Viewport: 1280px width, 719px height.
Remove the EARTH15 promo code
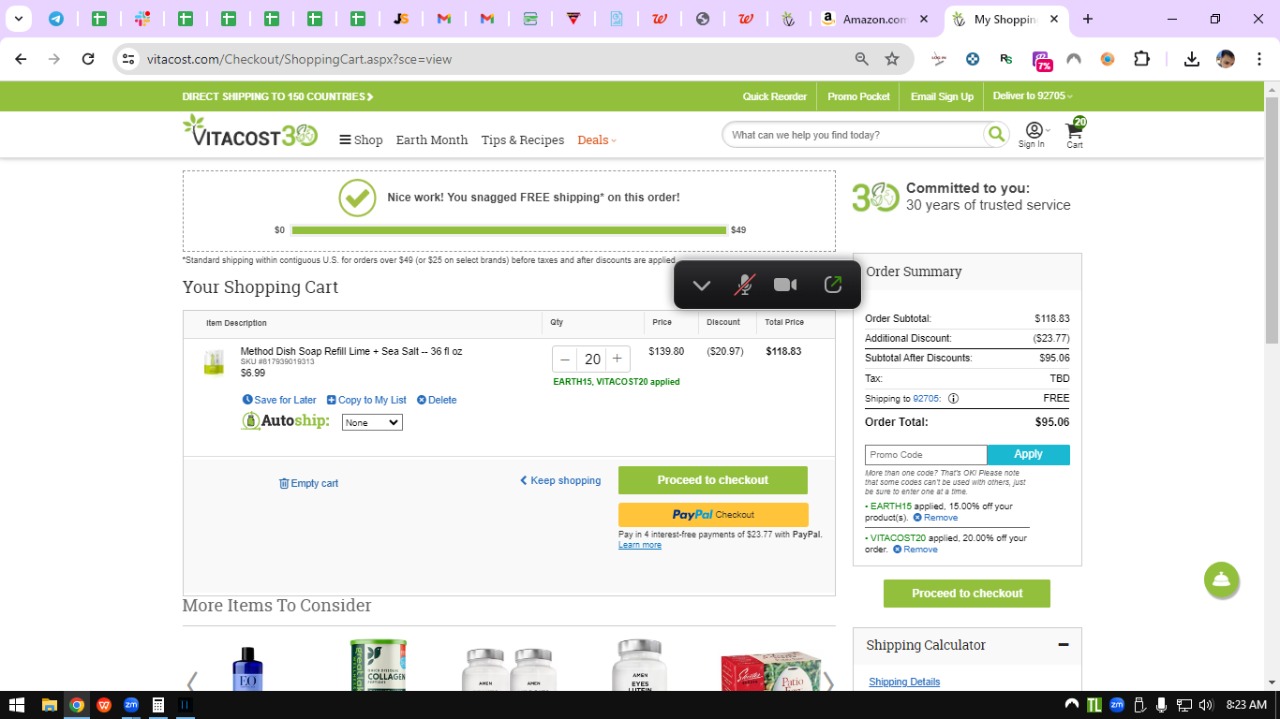pyautogui.click(x=935, y=518)
